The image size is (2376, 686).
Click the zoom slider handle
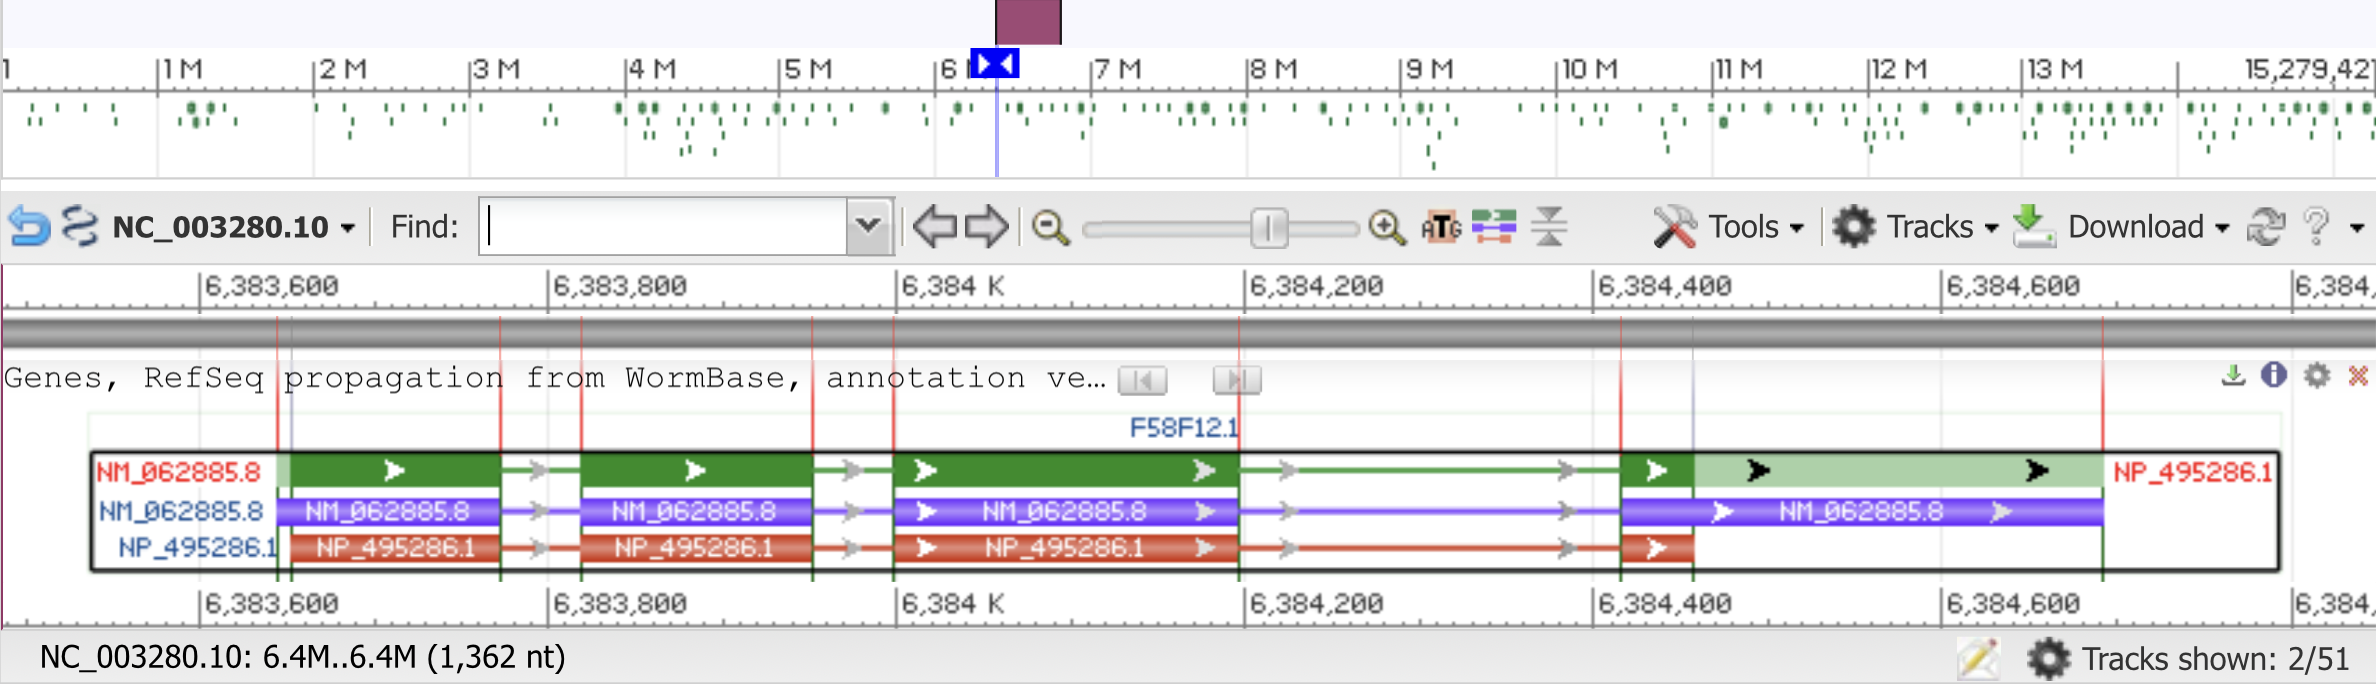1269,228
